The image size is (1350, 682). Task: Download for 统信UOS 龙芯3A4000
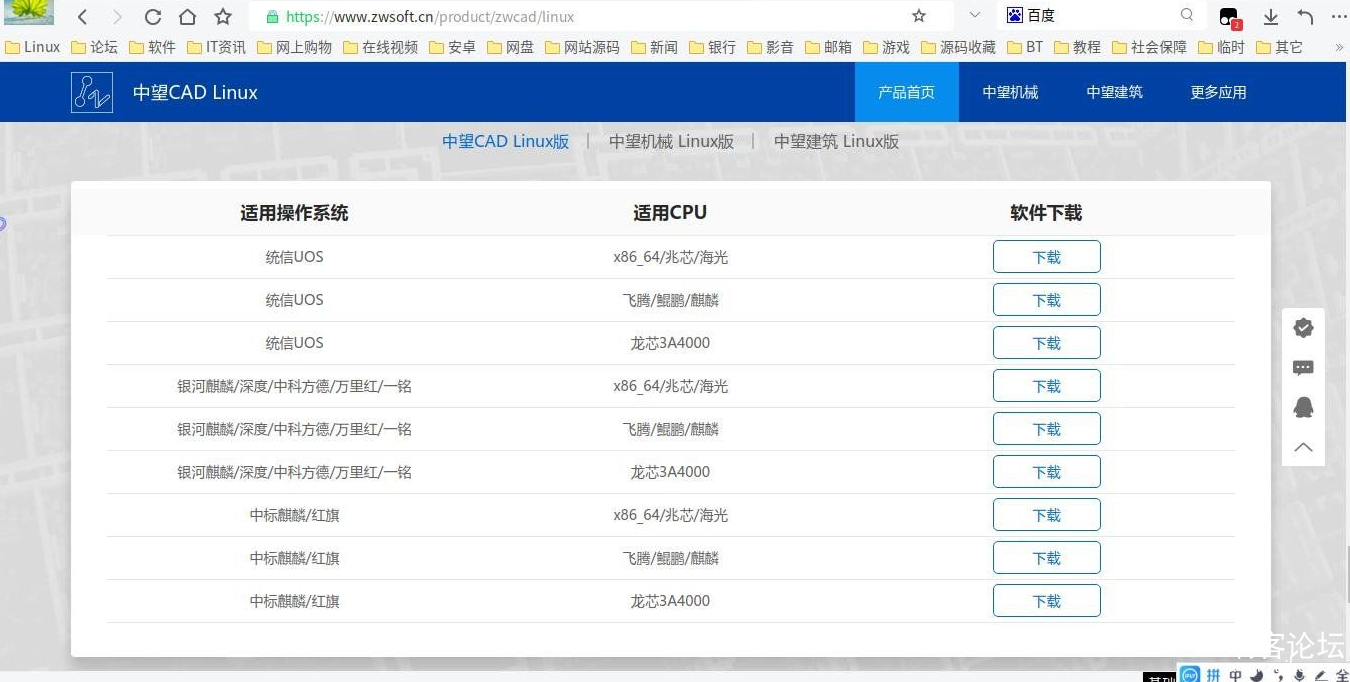click(1046, 343)
